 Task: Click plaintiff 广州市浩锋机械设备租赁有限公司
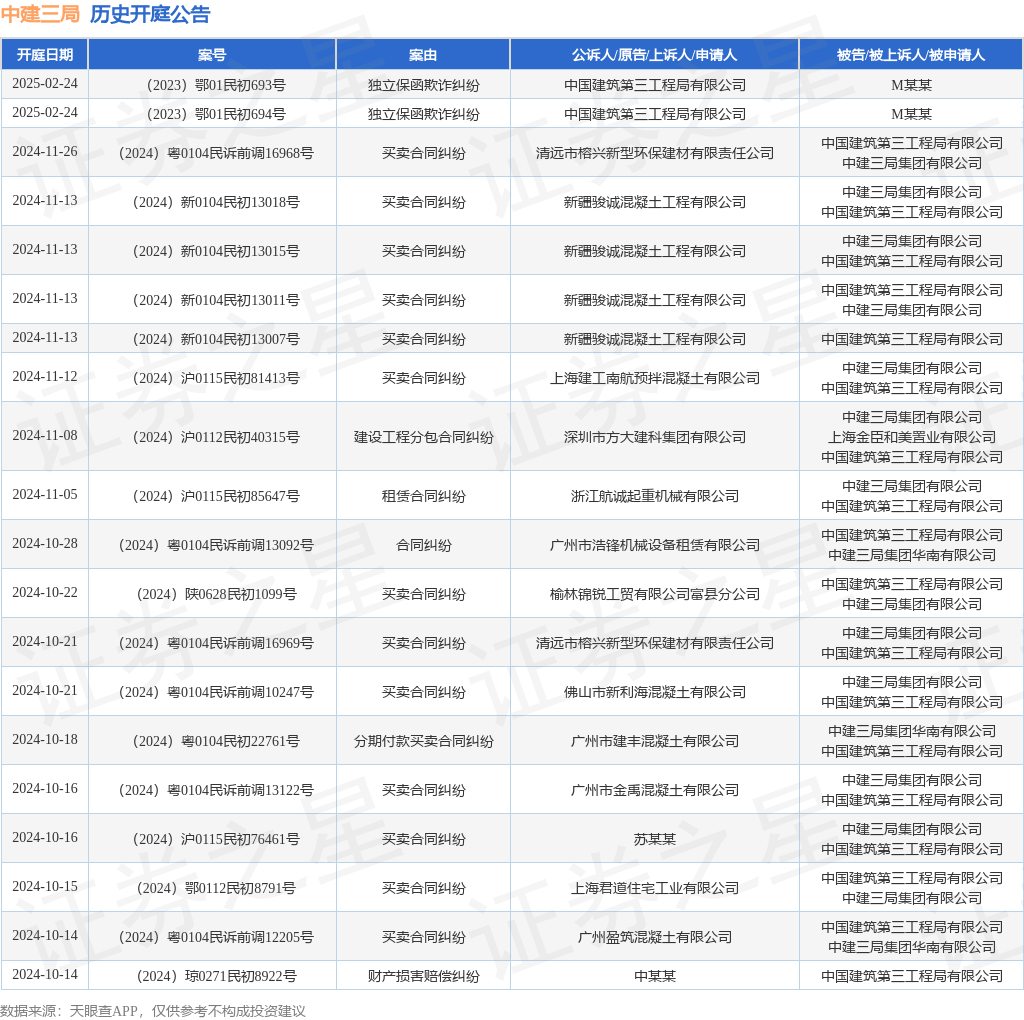[654, 545]
